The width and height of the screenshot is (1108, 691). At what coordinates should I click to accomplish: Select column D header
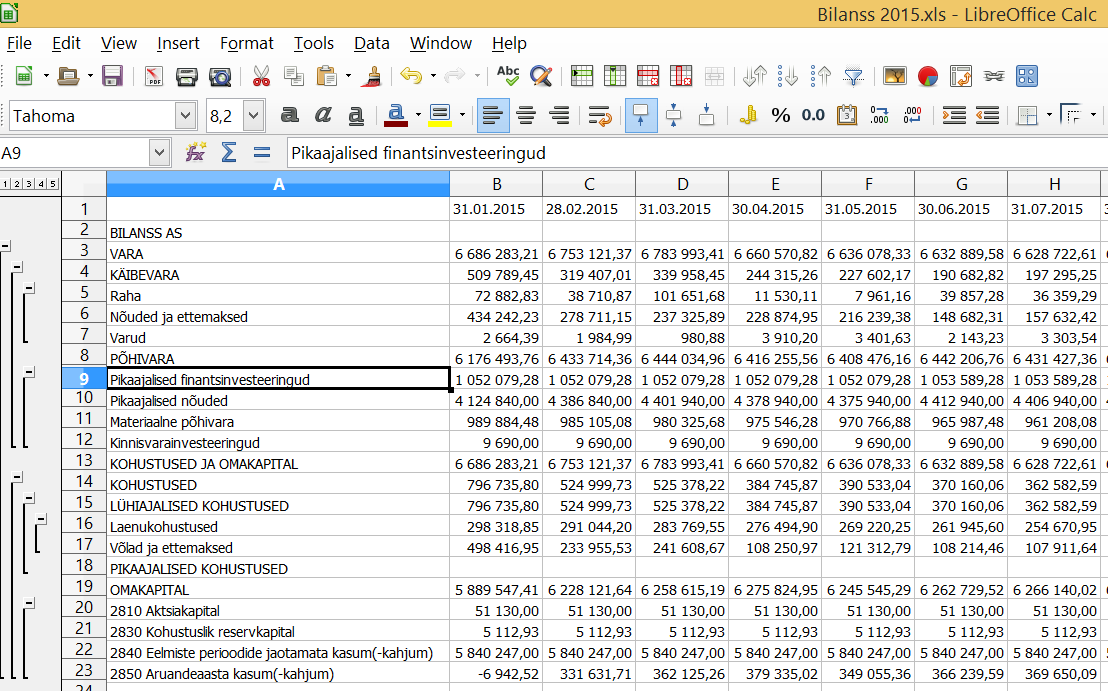pyautogui.click(x=682, y=184)
